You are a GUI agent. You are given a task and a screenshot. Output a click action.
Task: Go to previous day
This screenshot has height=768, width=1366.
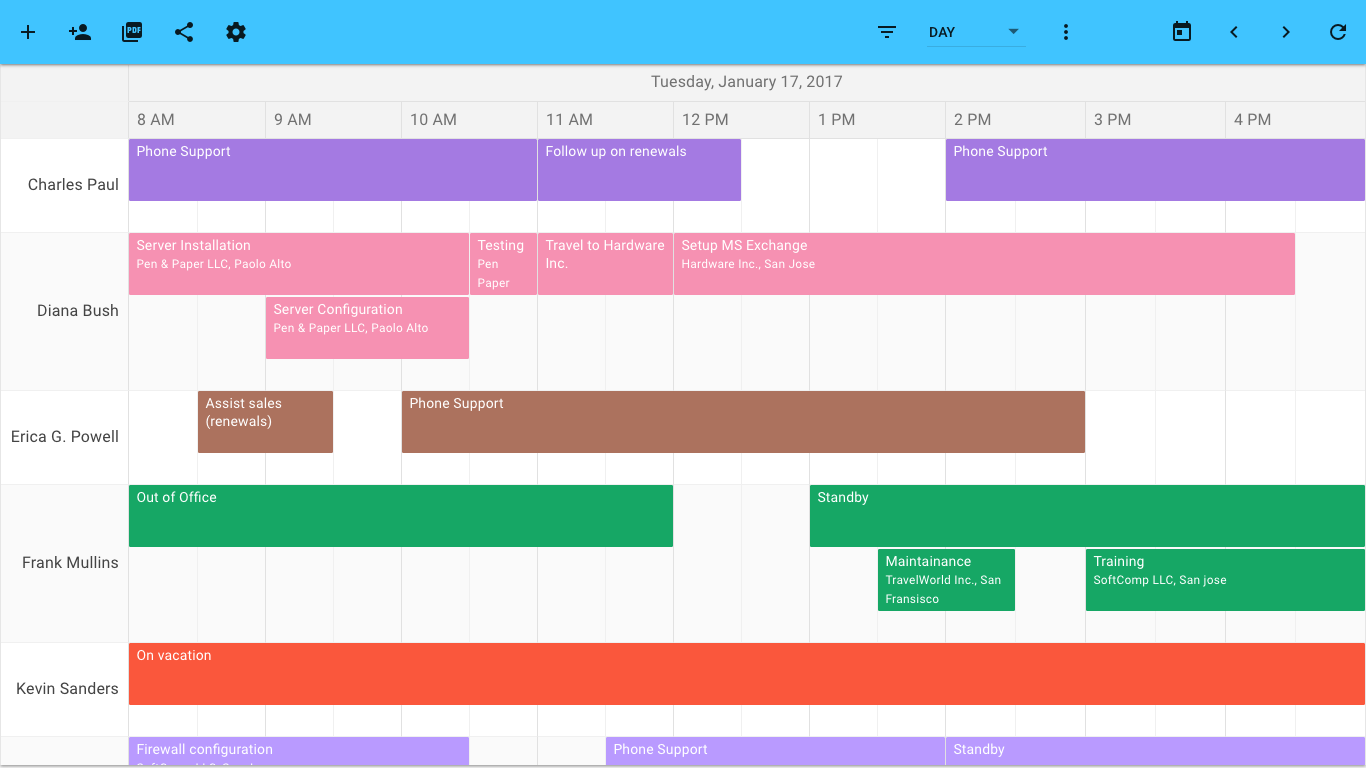click(x=1234, y=32)
